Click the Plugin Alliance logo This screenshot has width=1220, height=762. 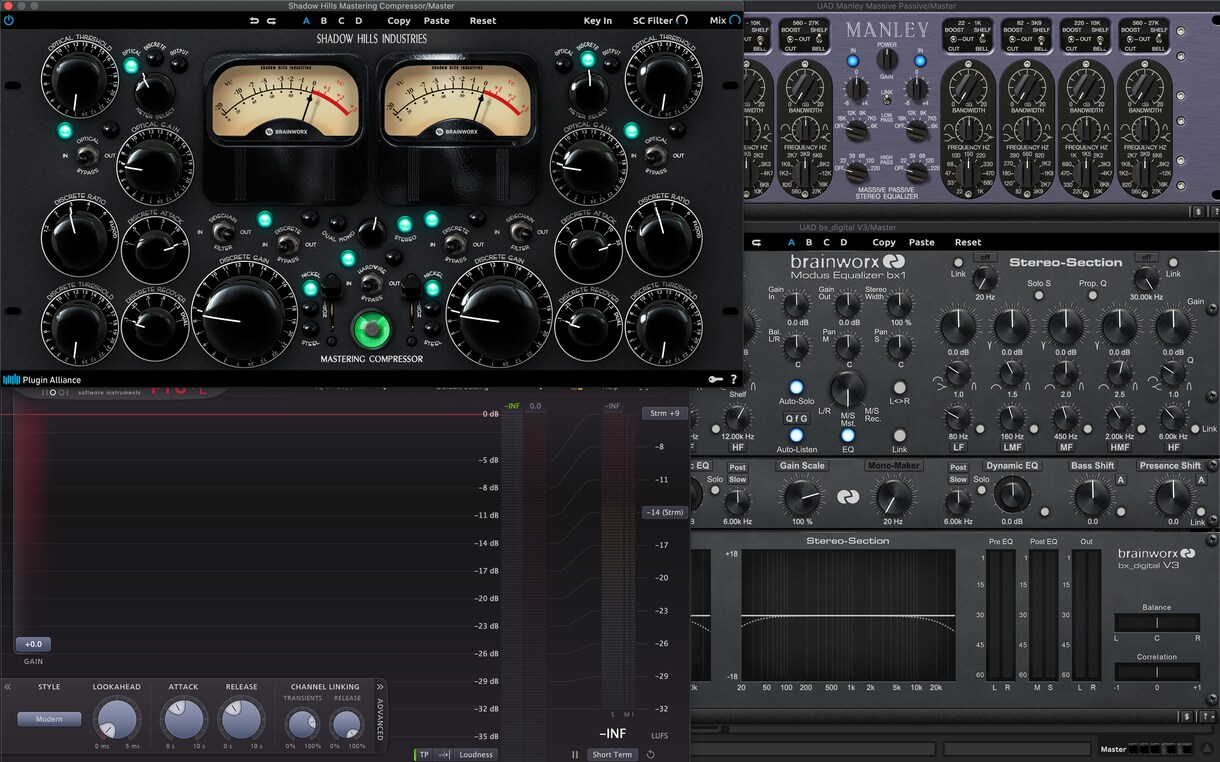[42, 380]
